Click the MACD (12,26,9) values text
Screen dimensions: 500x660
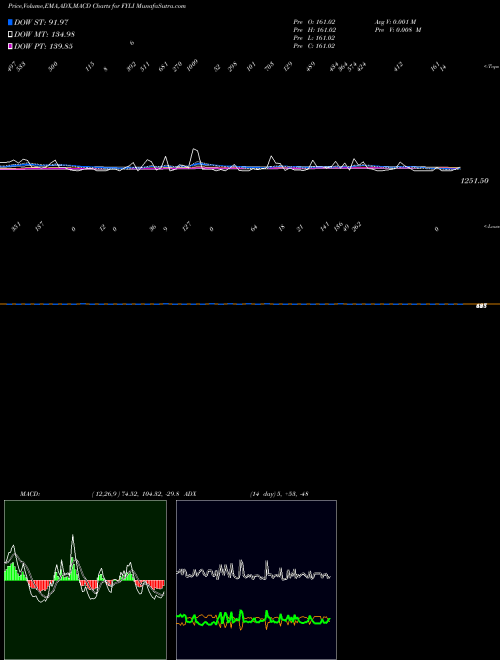[137, 494]
